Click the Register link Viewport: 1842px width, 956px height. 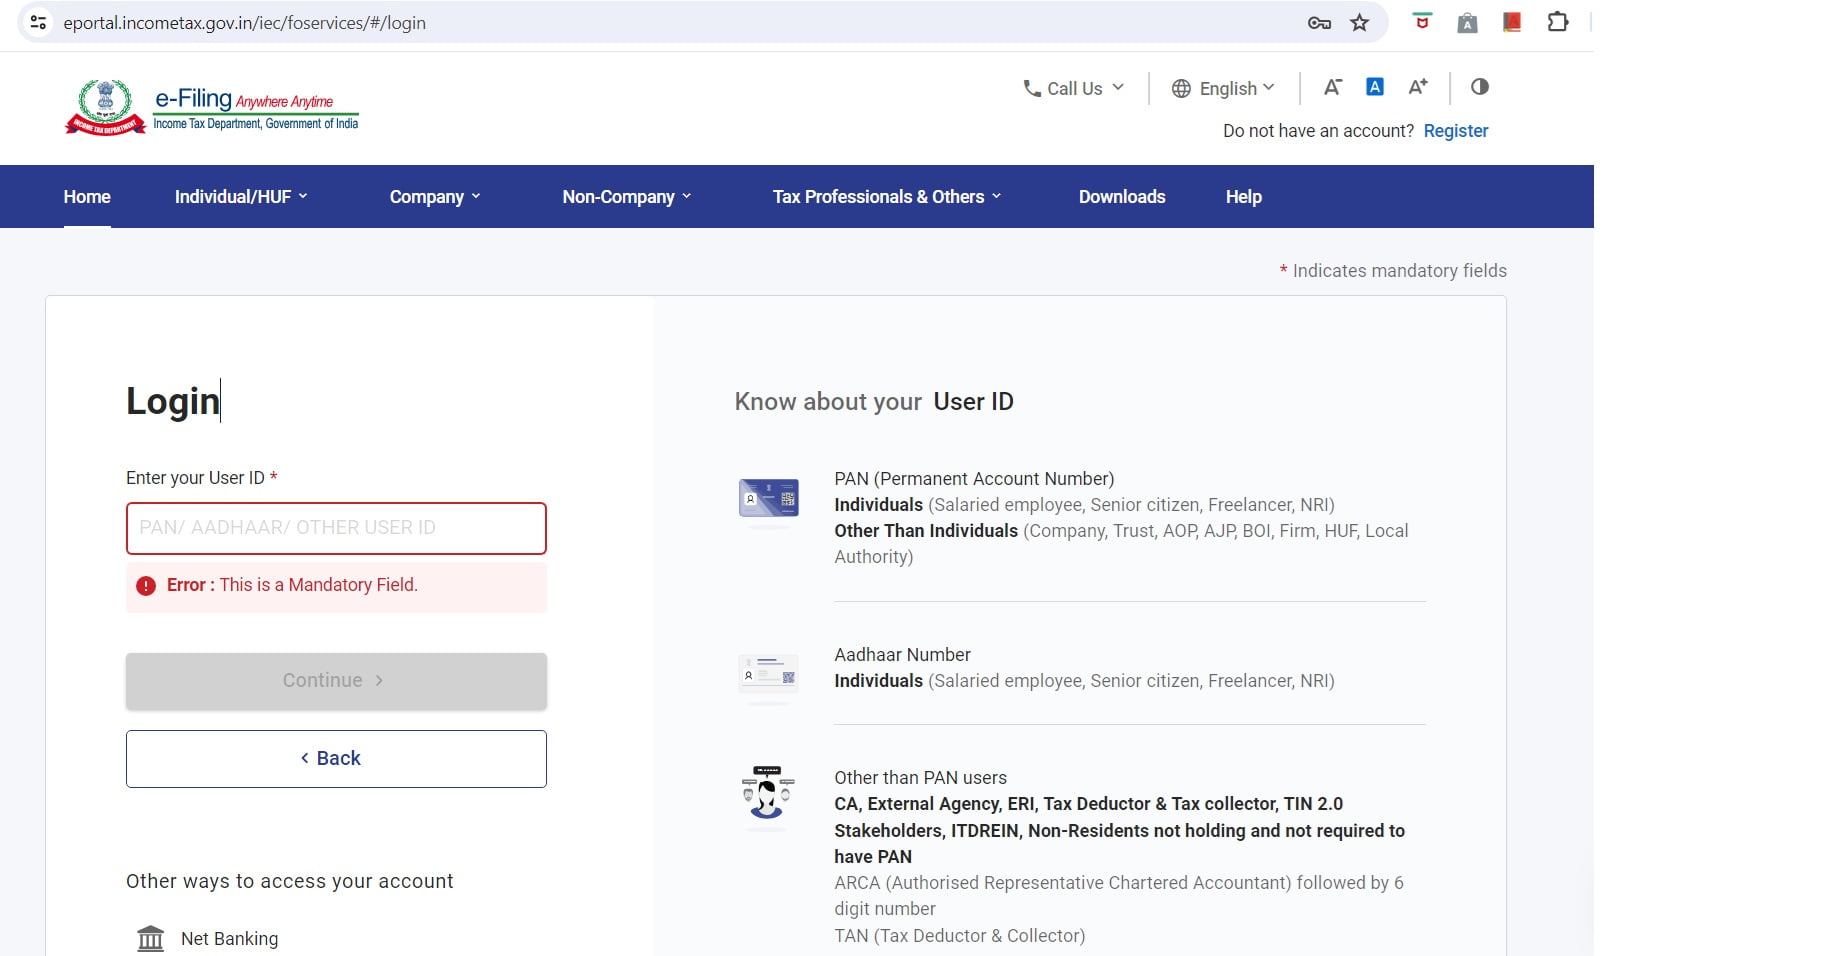point(1456,131)
